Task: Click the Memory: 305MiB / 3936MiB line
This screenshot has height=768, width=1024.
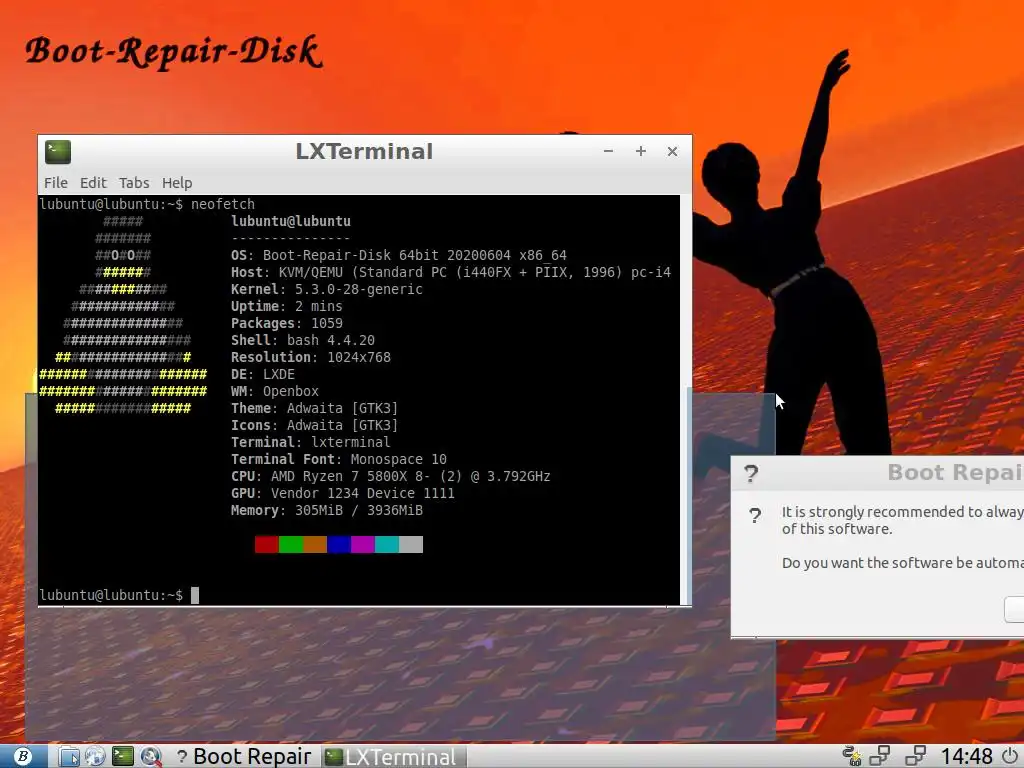Action: (x=327, y=510)
